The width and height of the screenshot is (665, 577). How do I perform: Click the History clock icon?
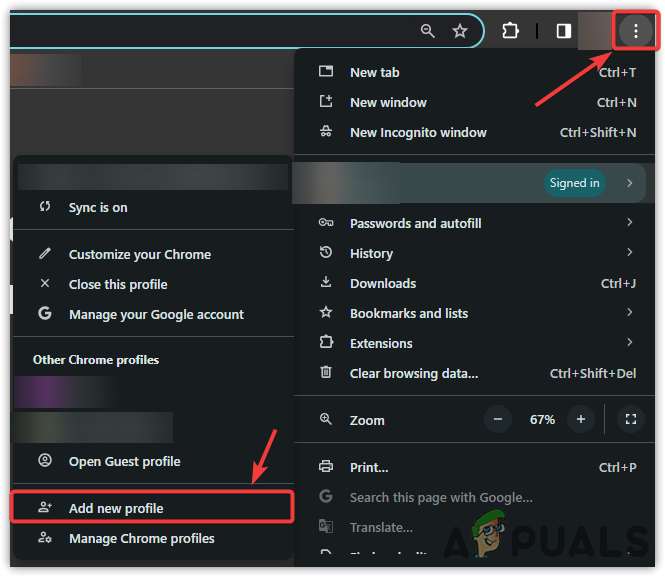tap(326, 252)
